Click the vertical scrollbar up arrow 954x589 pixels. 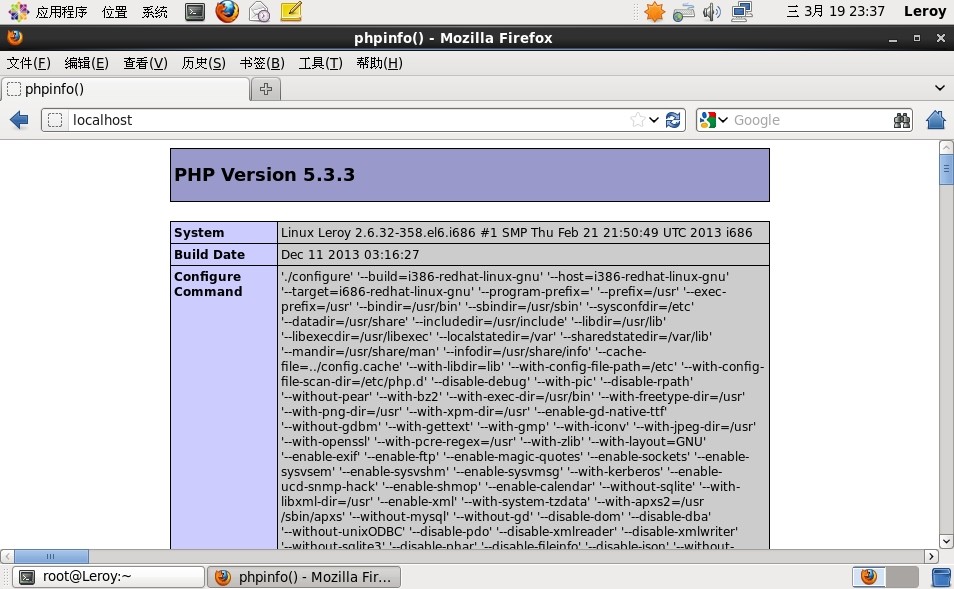tap(946, 147)
